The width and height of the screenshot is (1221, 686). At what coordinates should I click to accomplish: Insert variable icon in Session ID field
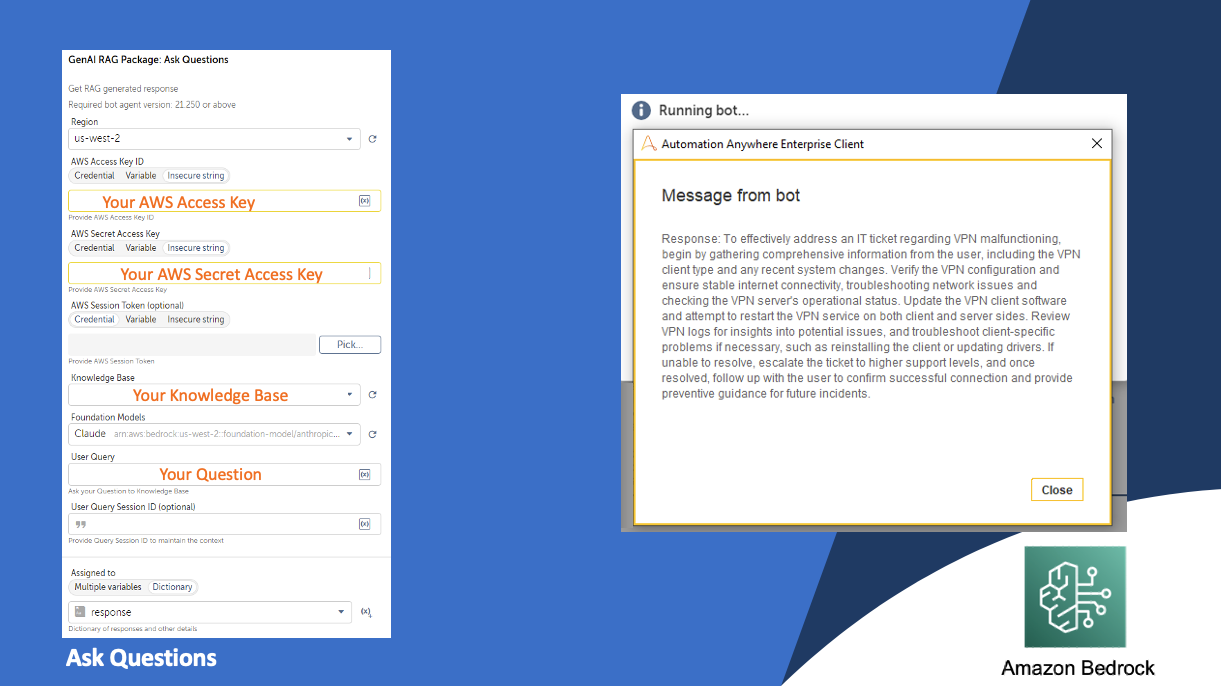coord(364,524)
